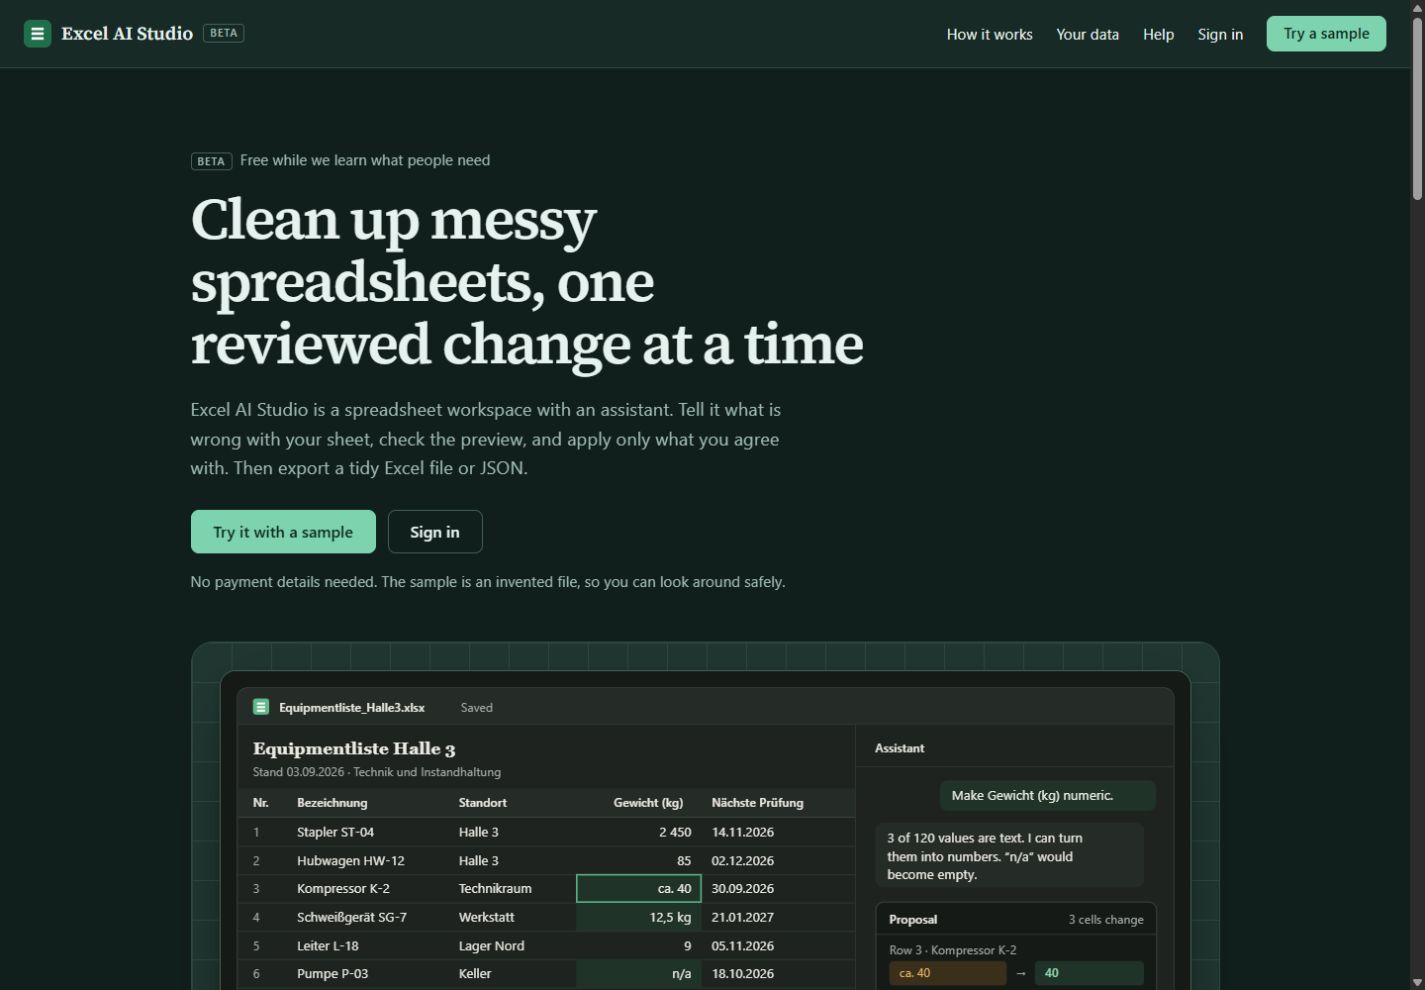Click Sign in in the top navigation
This screenshot has width=1425, height=990.
coord(1220,34)
